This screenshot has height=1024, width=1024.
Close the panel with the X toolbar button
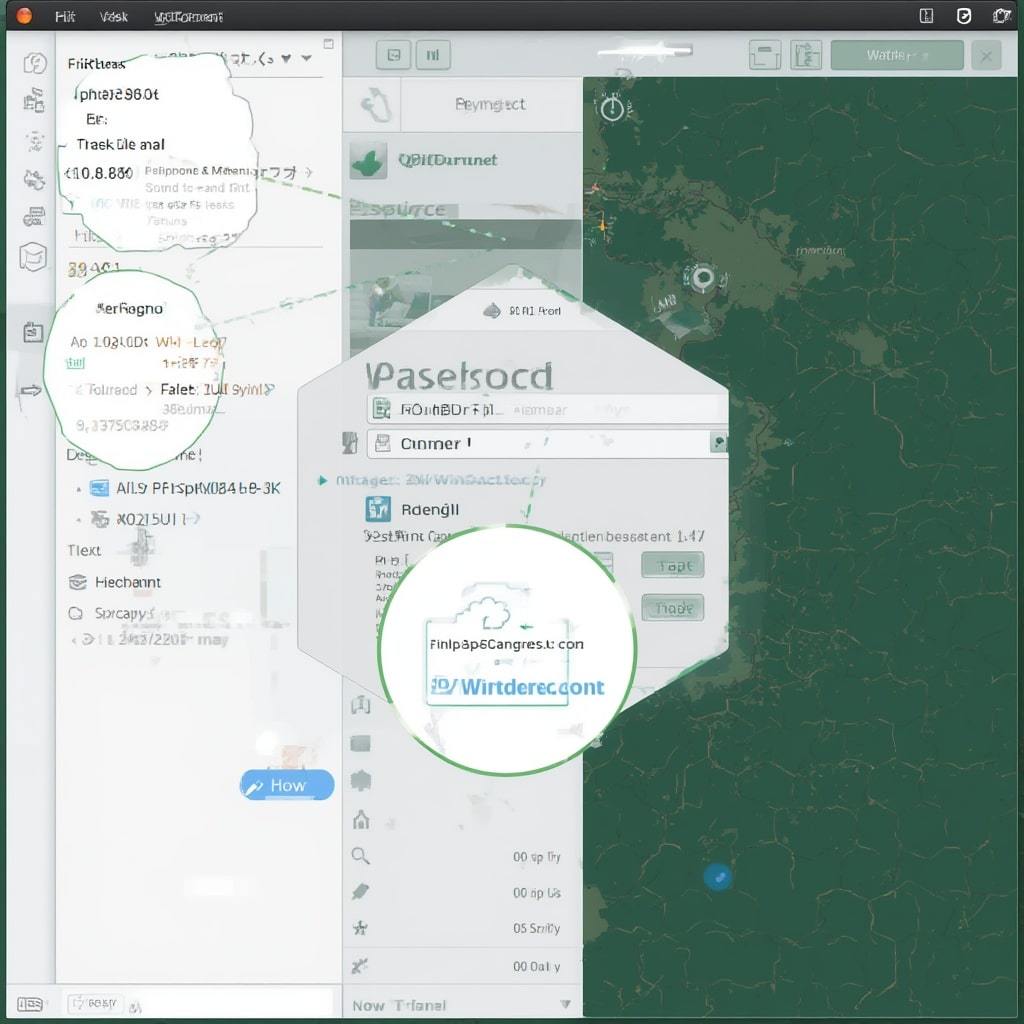986,56
